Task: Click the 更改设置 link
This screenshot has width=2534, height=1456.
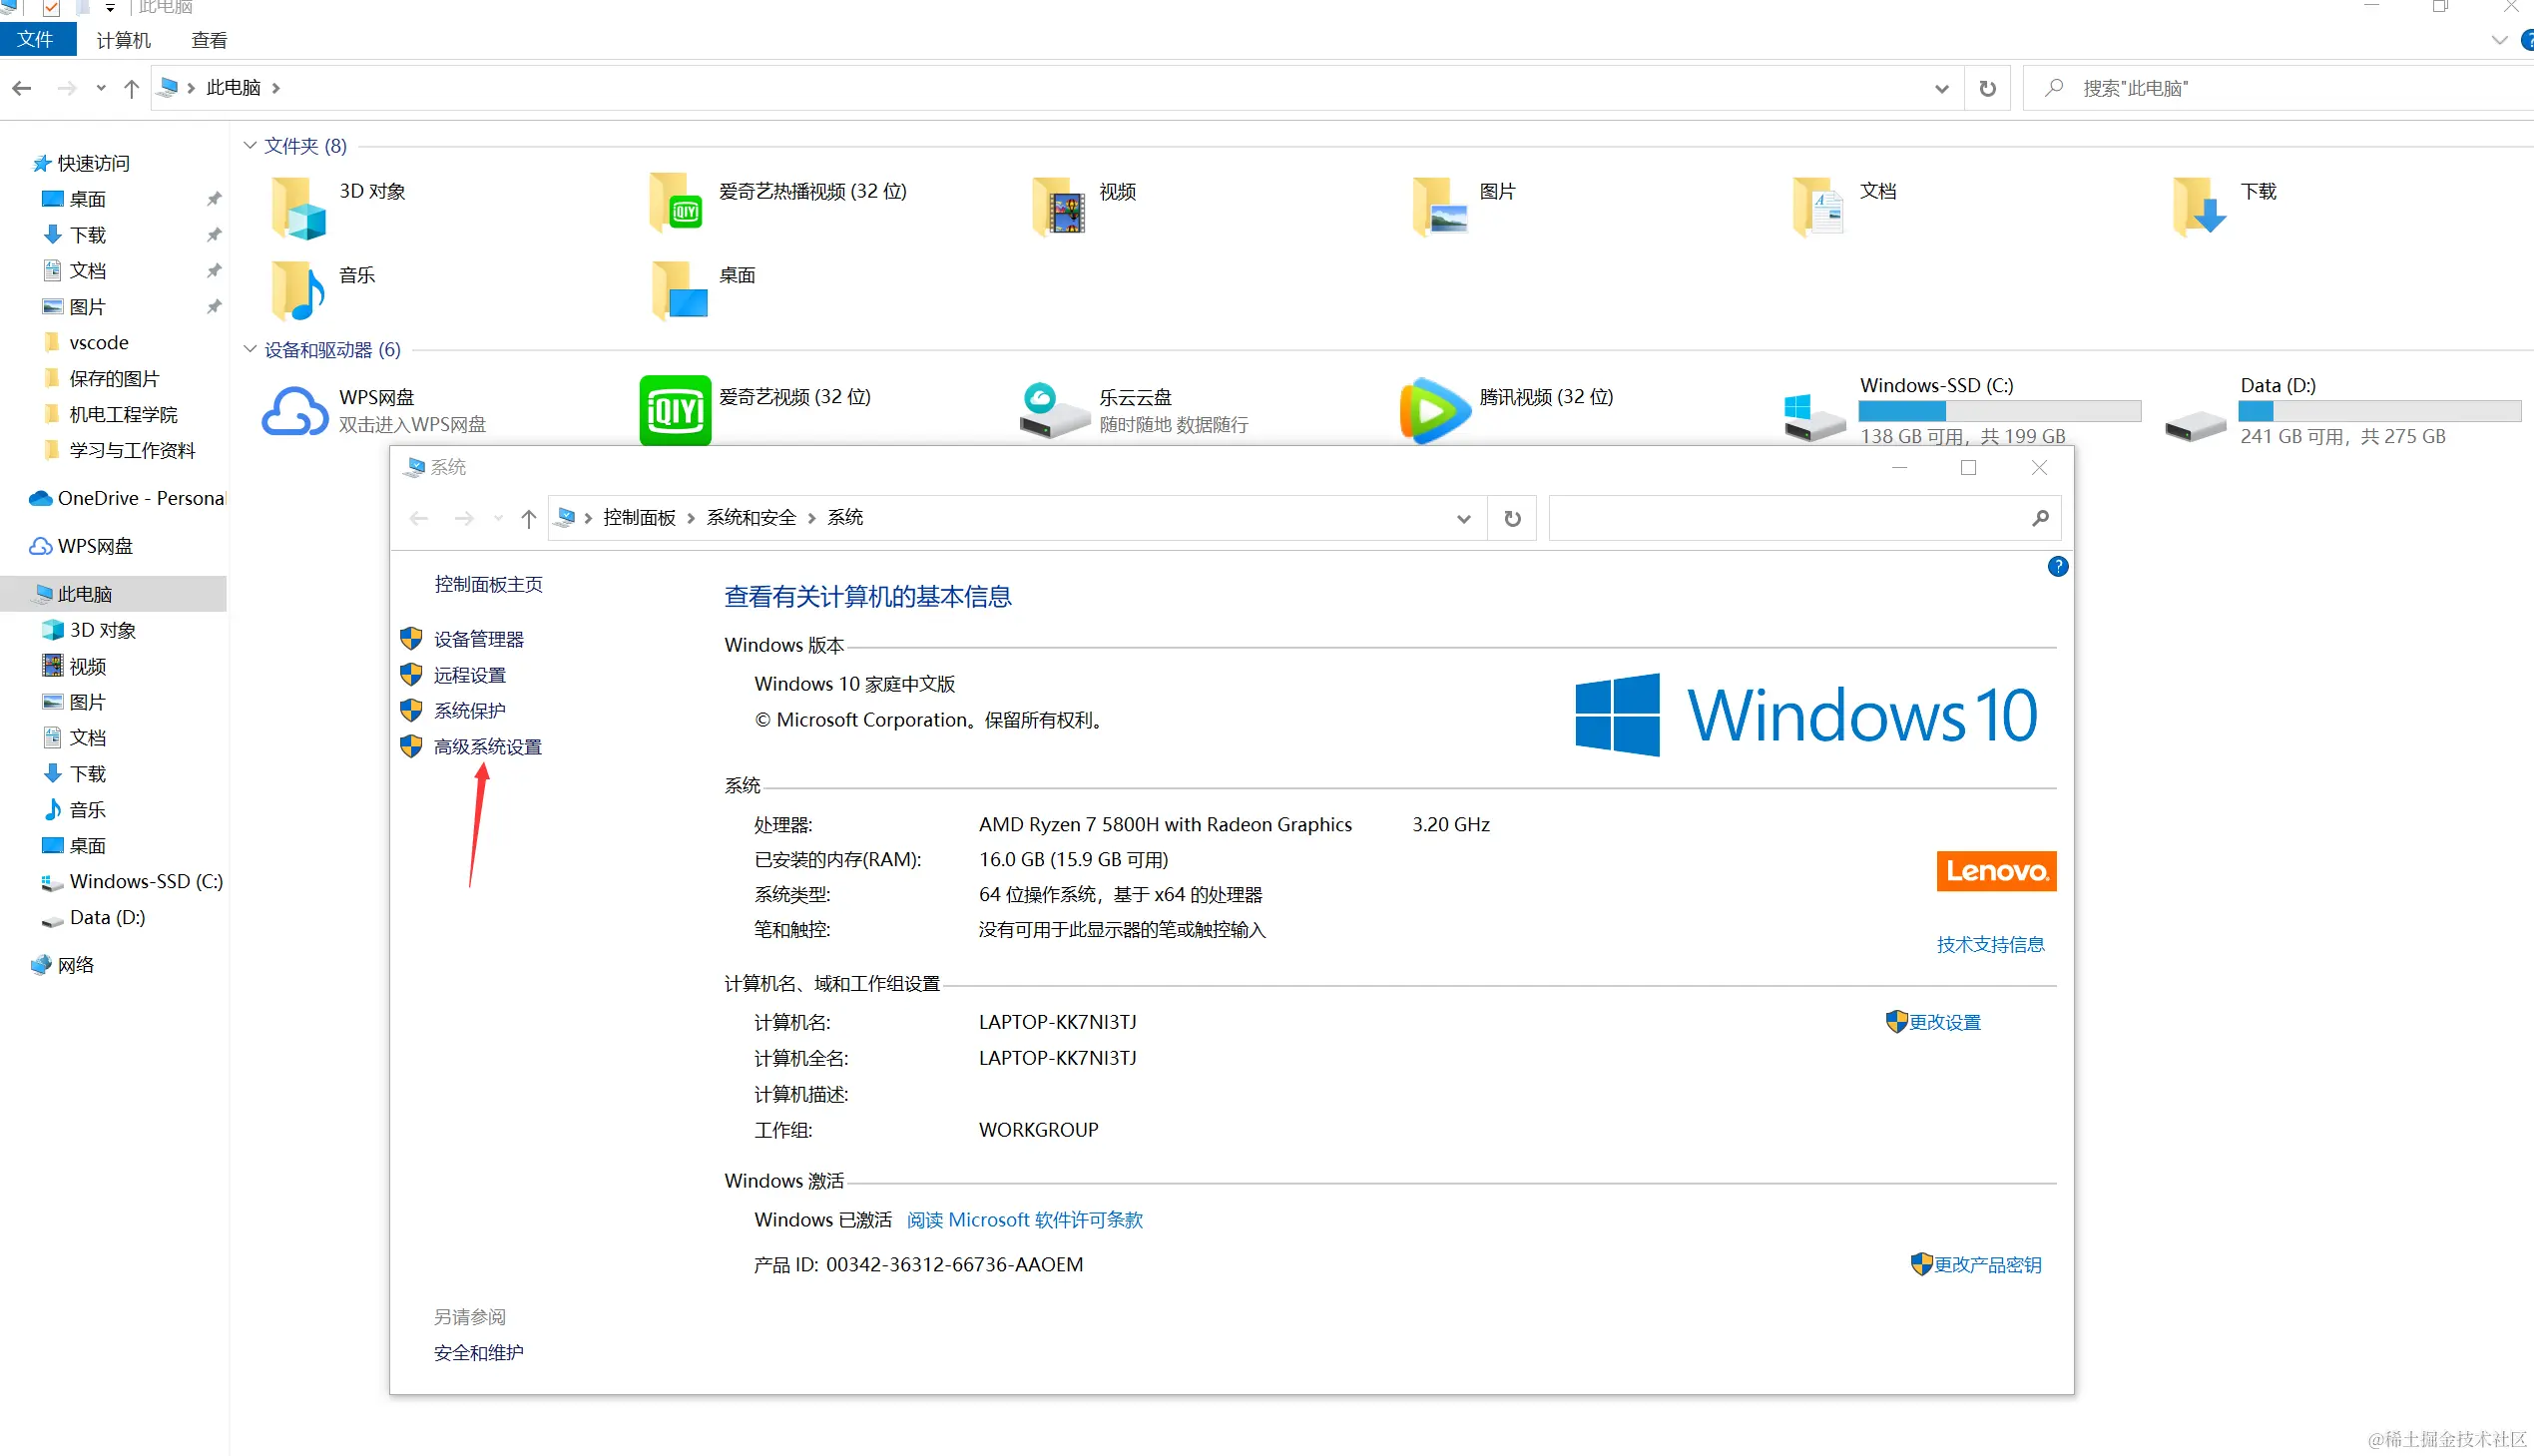Action: tap(1944, 1022)
